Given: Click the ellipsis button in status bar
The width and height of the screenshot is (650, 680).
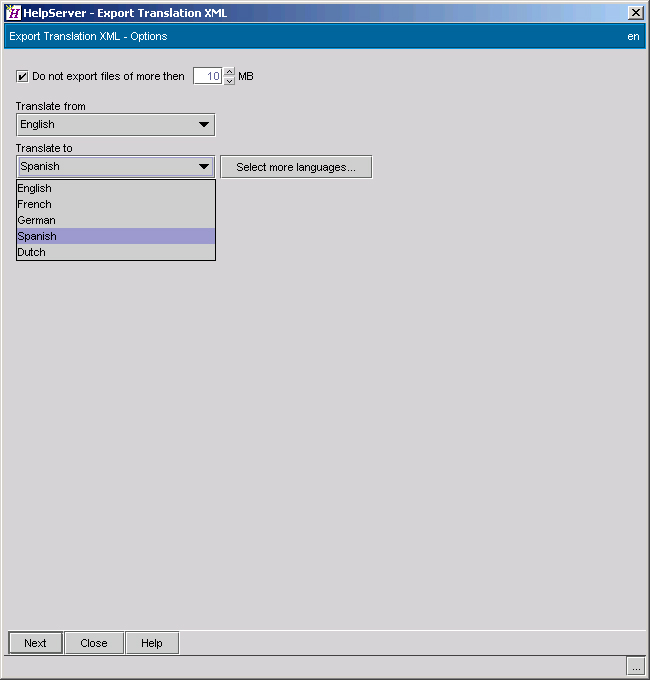Looking at the screenshot, I should click(x=636, y=666).
